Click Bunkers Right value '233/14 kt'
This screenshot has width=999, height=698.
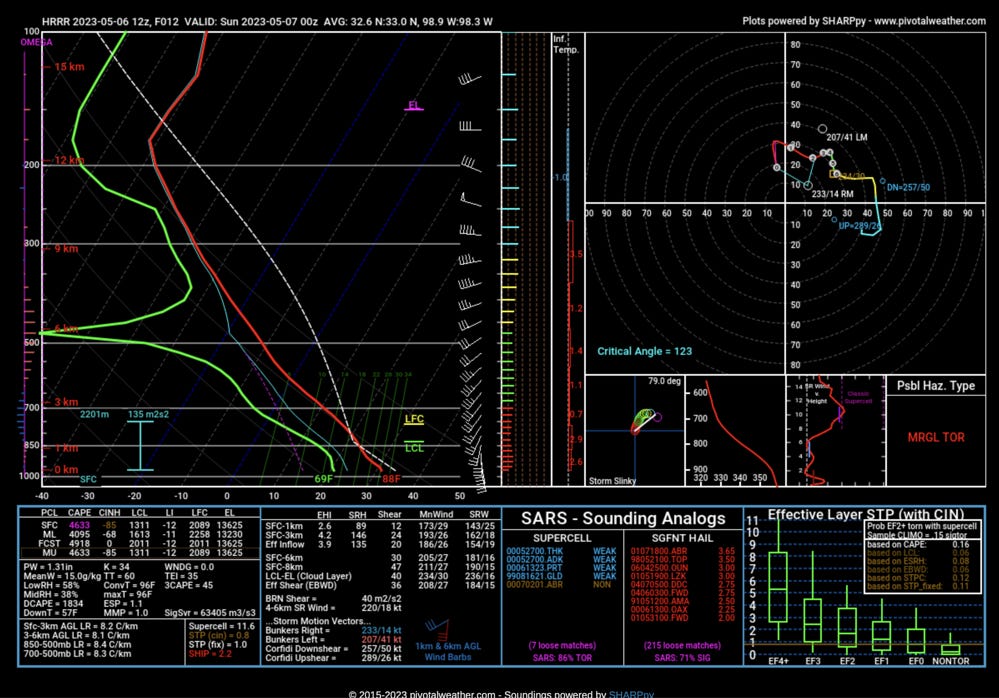(381, 630)
